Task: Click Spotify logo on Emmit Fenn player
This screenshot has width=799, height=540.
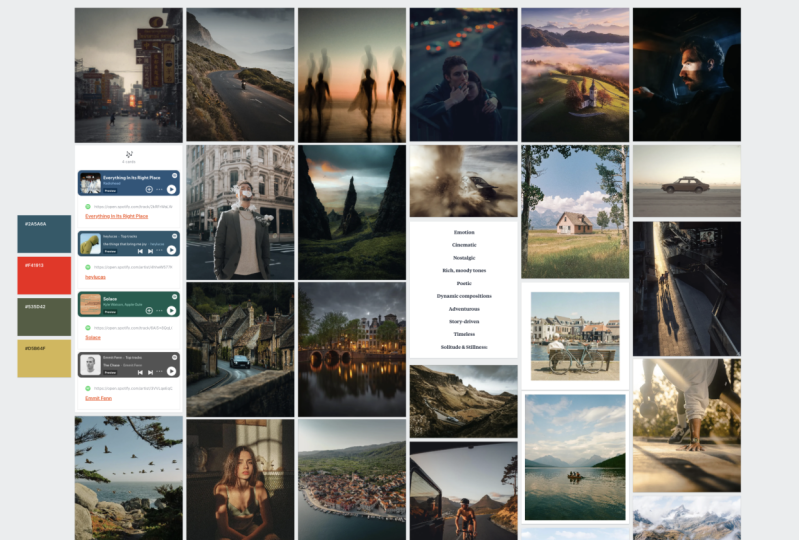Action: (174, 358)
